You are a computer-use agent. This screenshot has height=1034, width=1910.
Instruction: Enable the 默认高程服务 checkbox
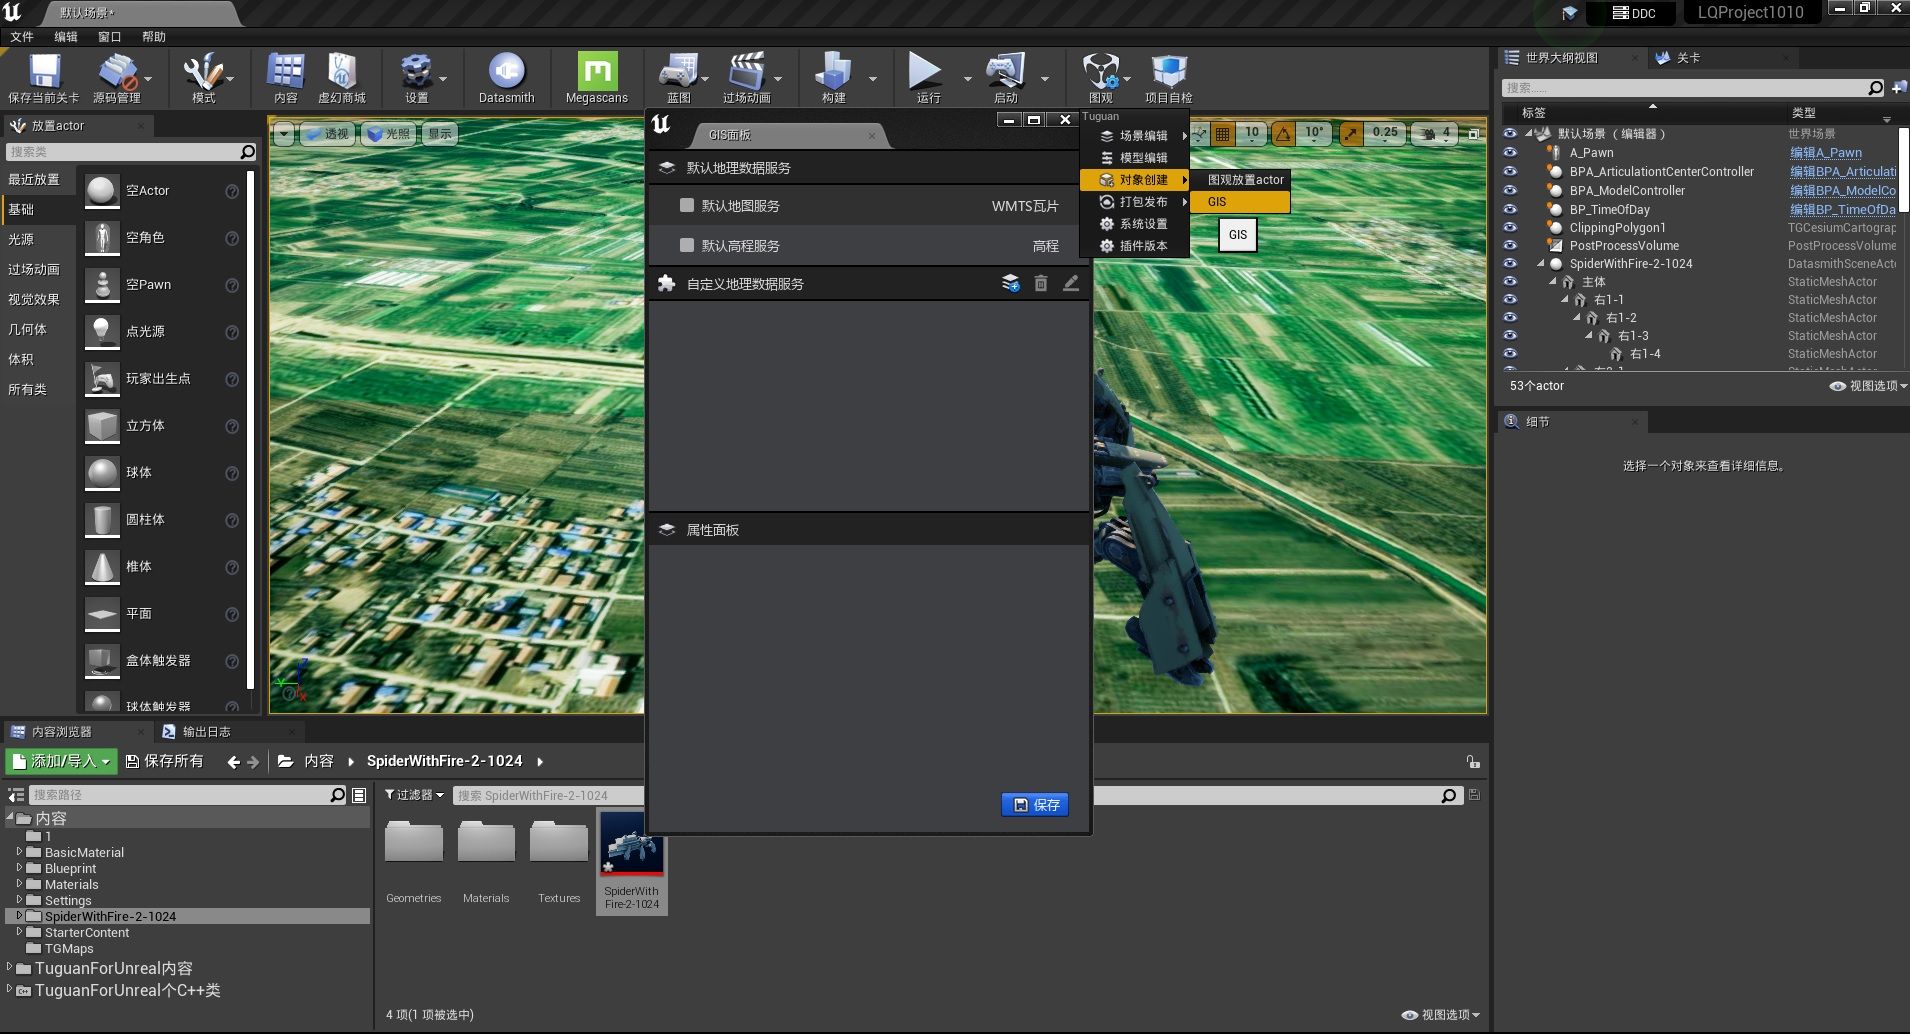[687, 246]
